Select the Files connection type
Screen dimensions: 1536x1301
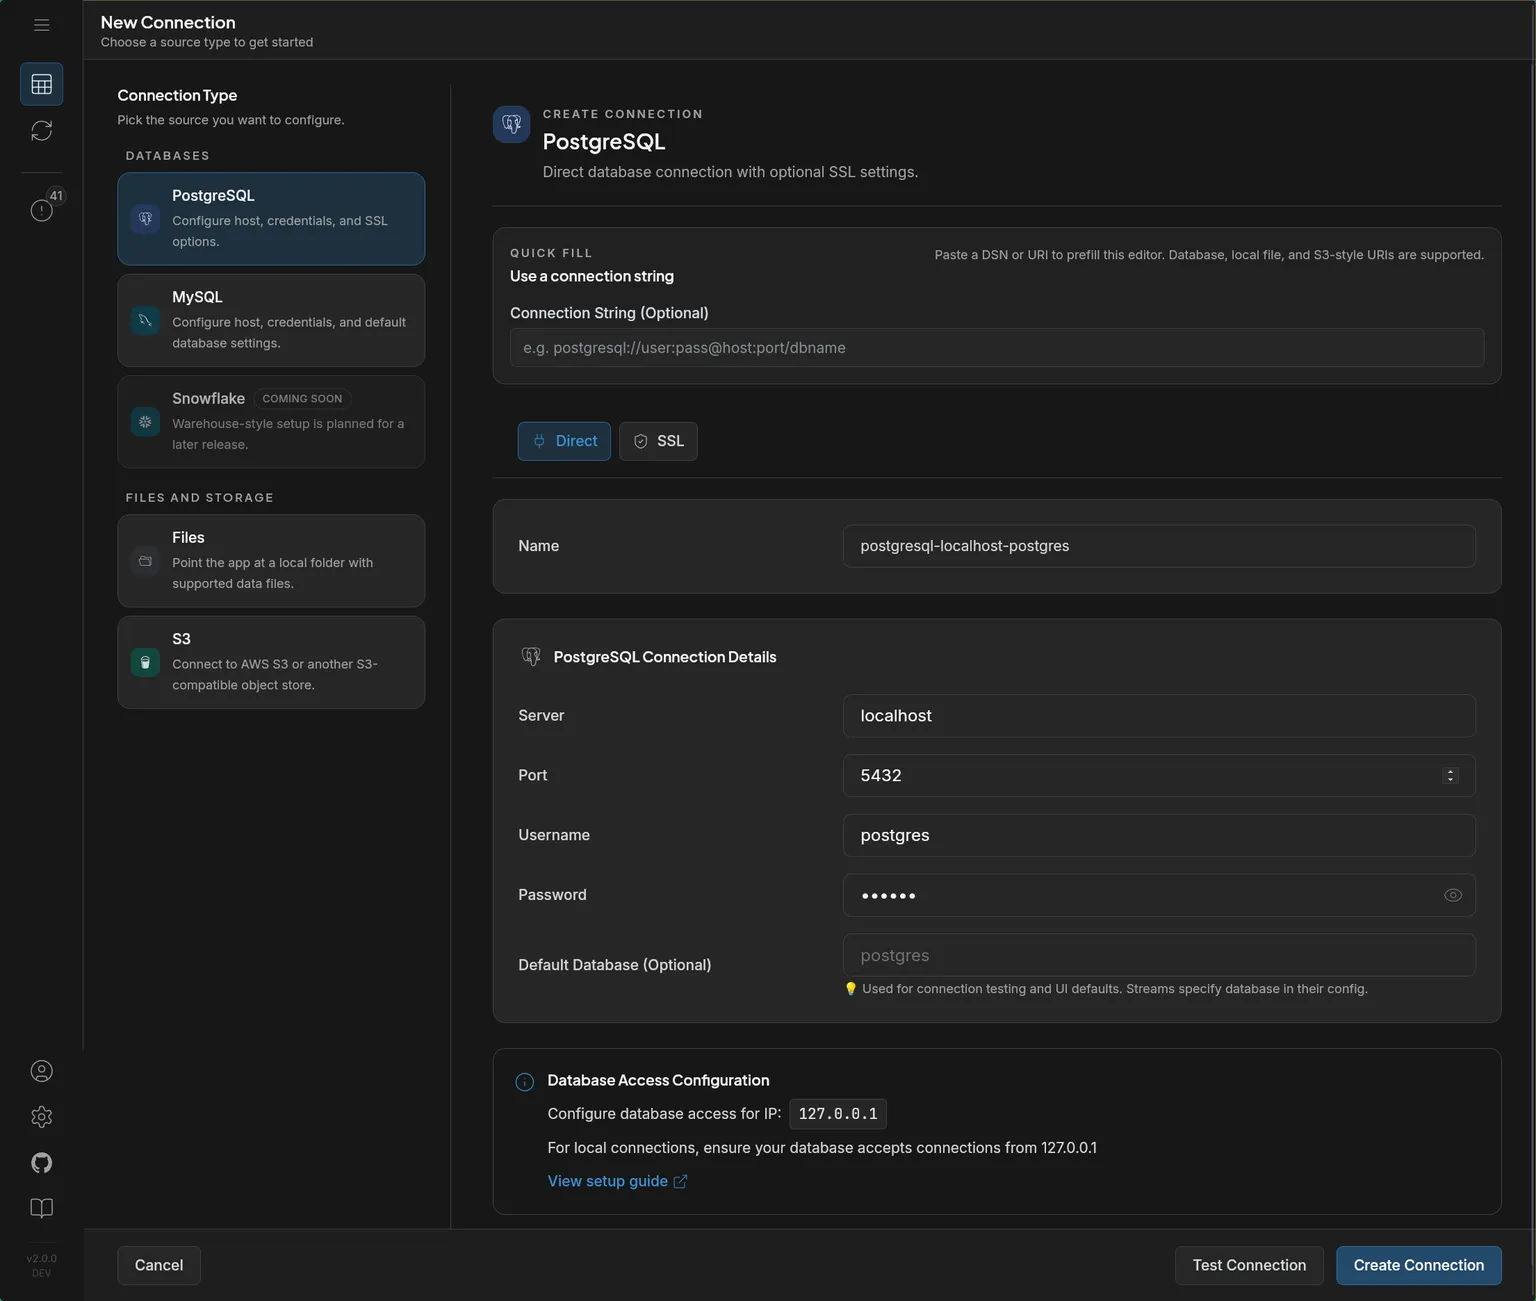point(271,561)
